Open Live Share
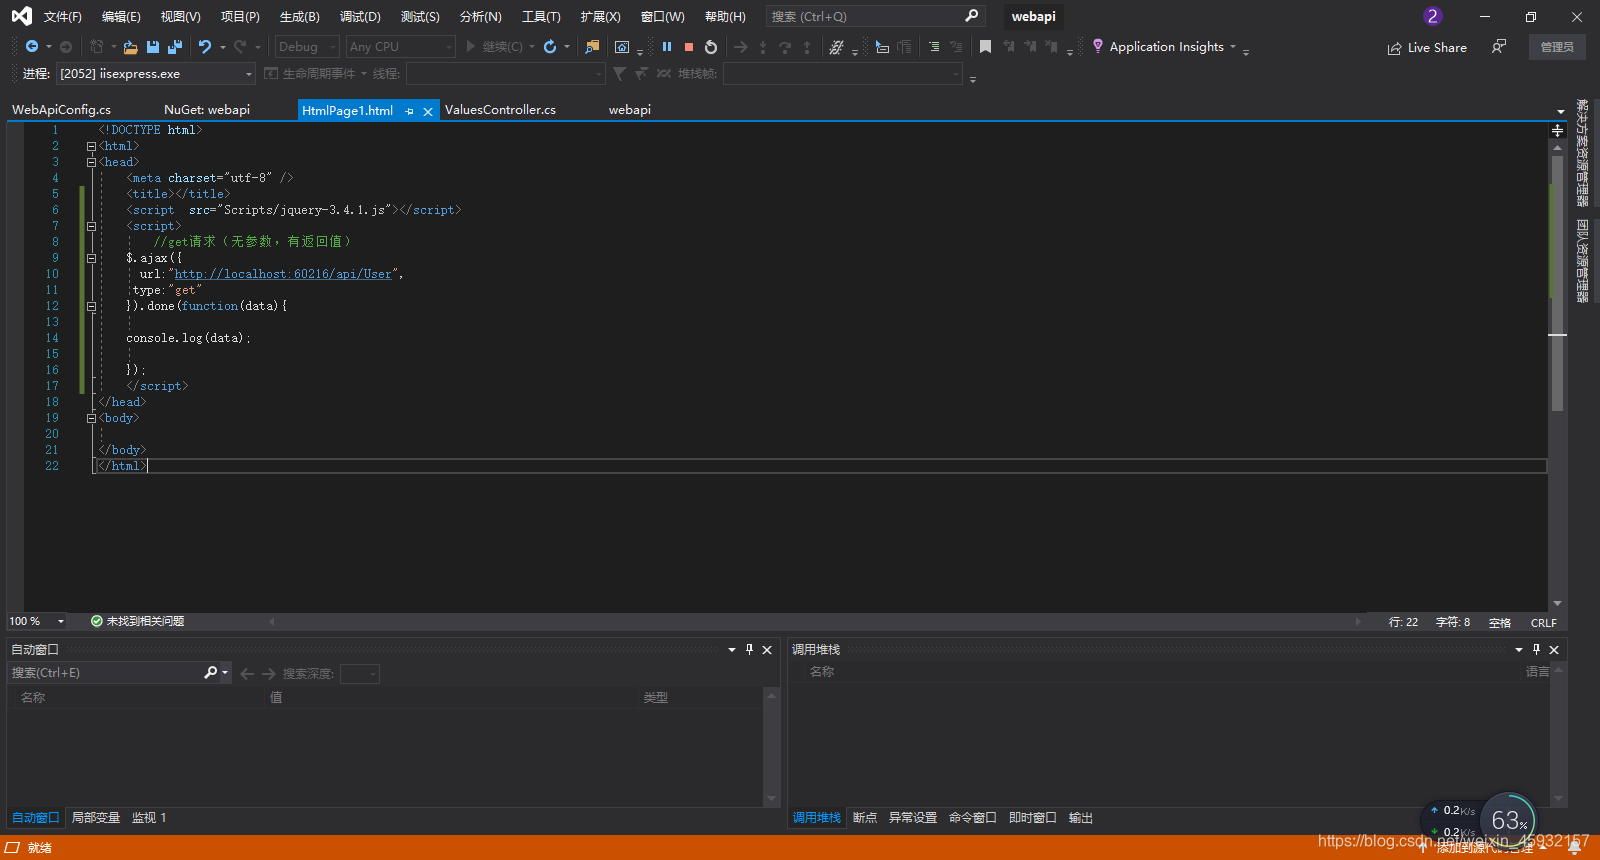 [1427, 48]
